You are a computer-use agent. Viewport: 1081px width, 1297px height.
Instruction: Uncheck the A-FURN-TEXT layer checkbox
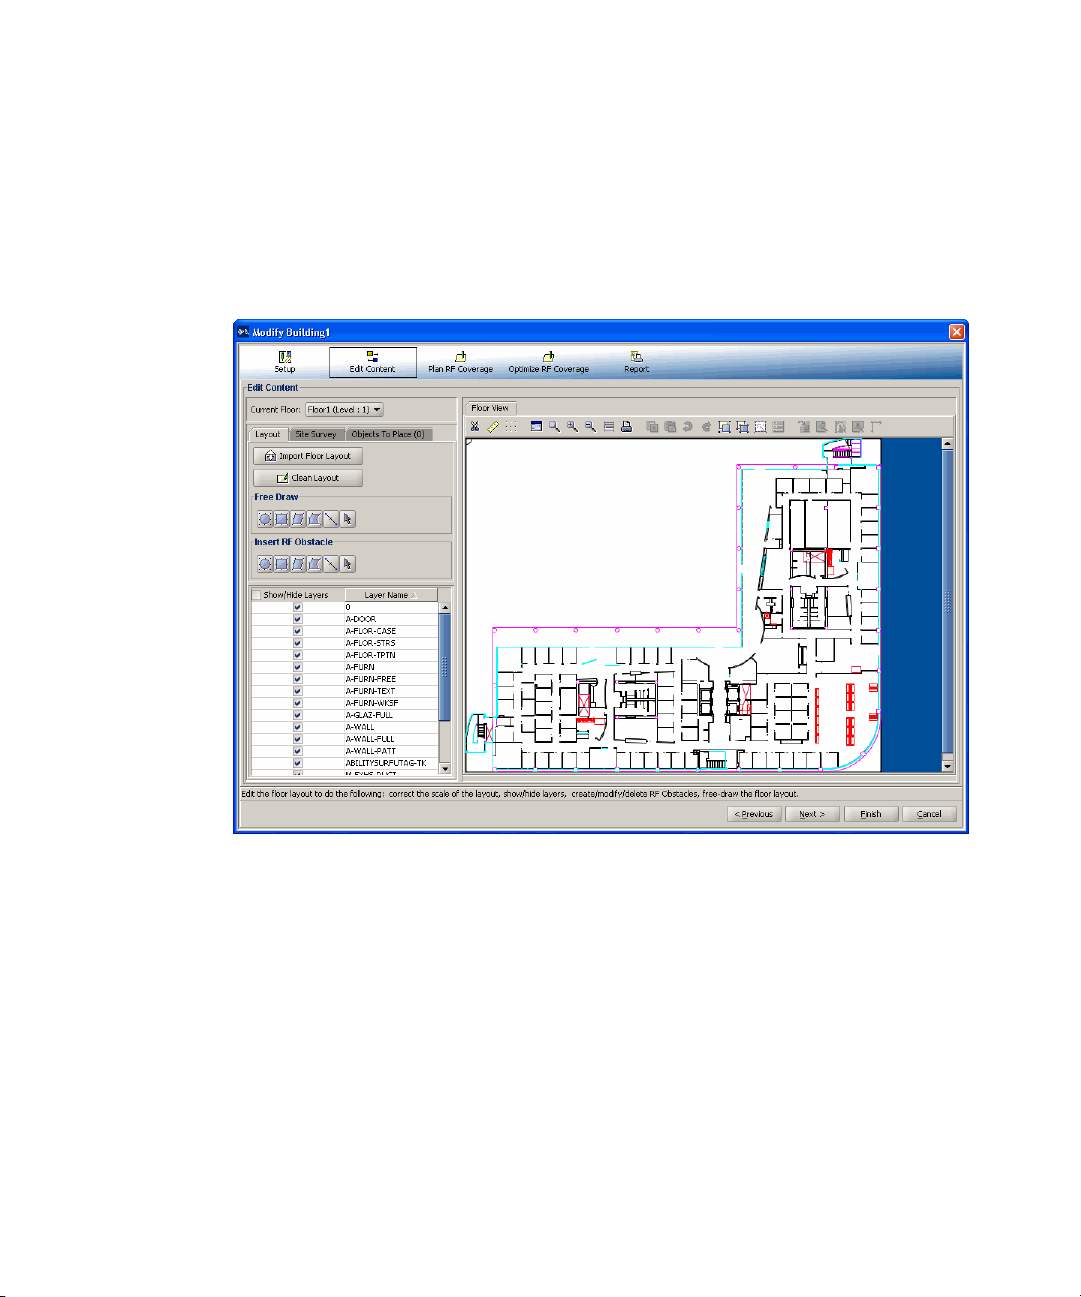tap(297, 691)
